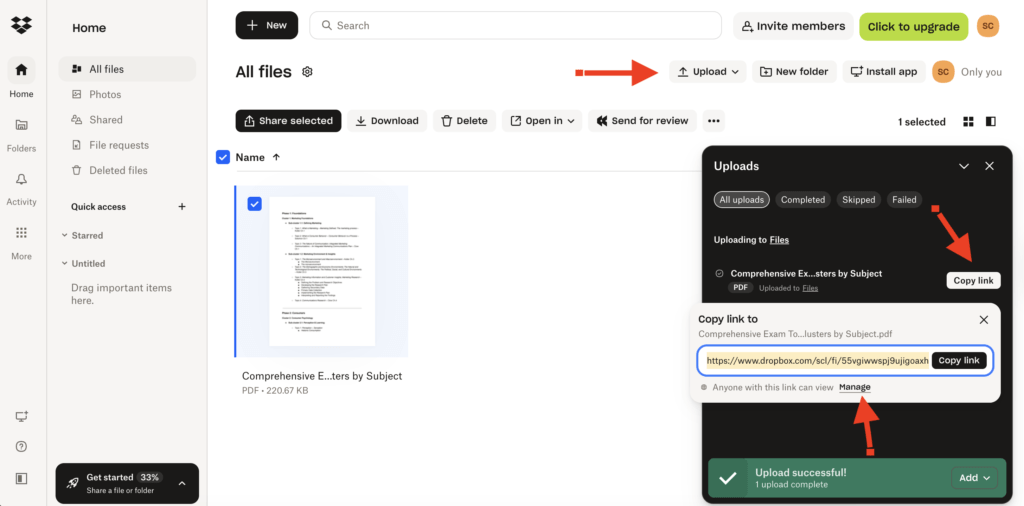This screenshot has height=506, width=1024.
Task: Click Share selected
Action: (289, 121)
